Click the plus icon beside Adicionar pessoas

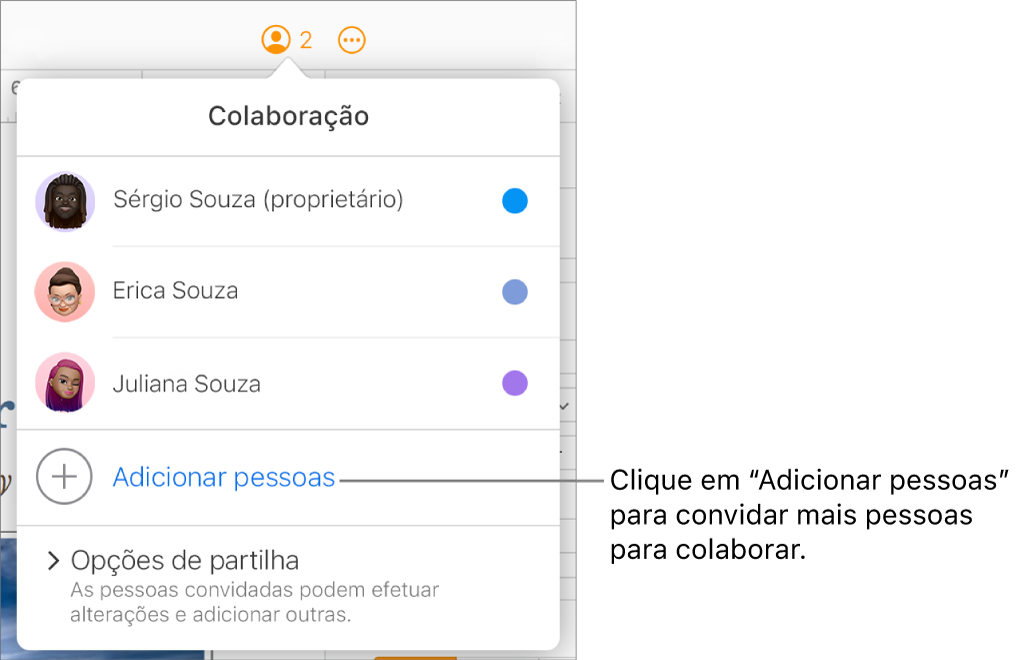coord(64,477)
